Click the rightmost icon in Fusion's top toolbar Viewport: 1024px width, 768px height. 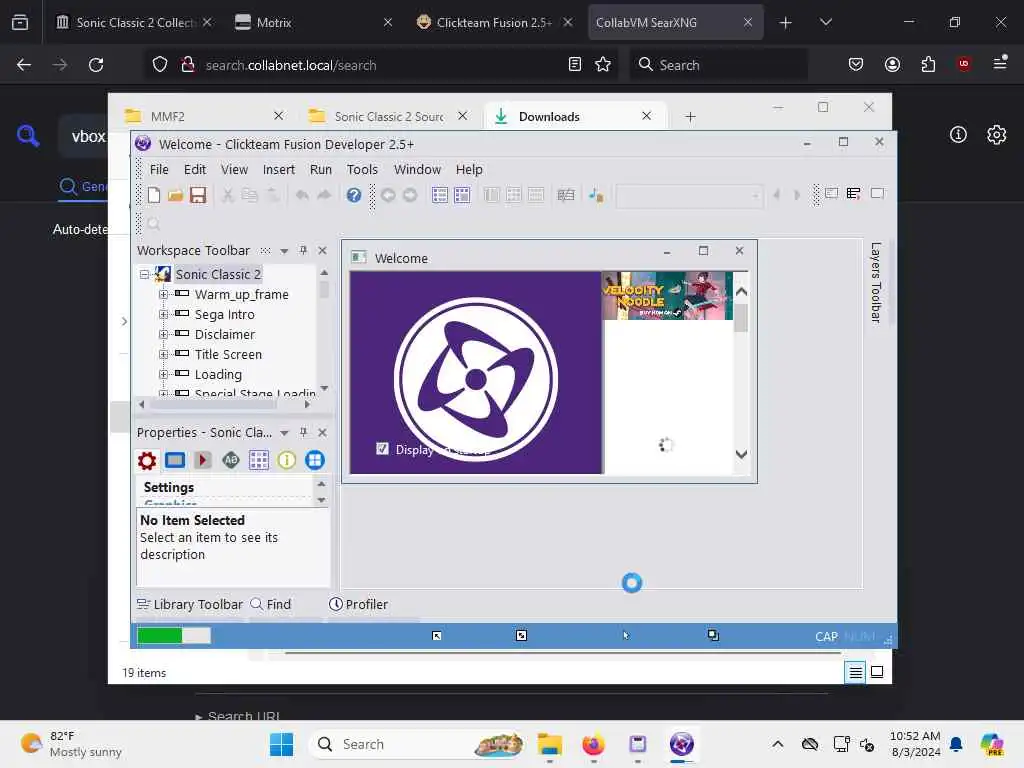point(878,193)
